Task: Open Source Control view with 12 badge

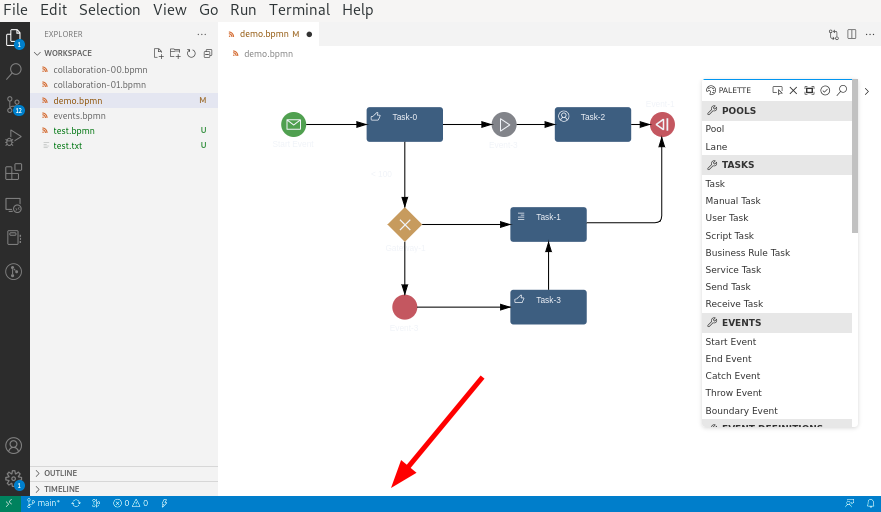Action: coord(14,105)
